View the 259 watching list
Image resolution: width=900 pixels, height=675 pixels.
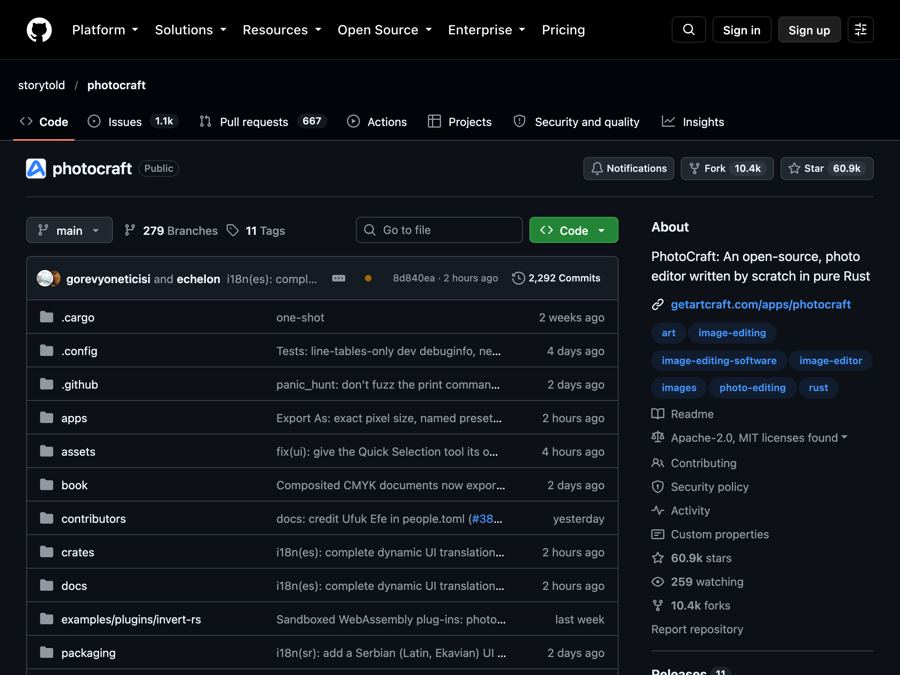[697, 582]
